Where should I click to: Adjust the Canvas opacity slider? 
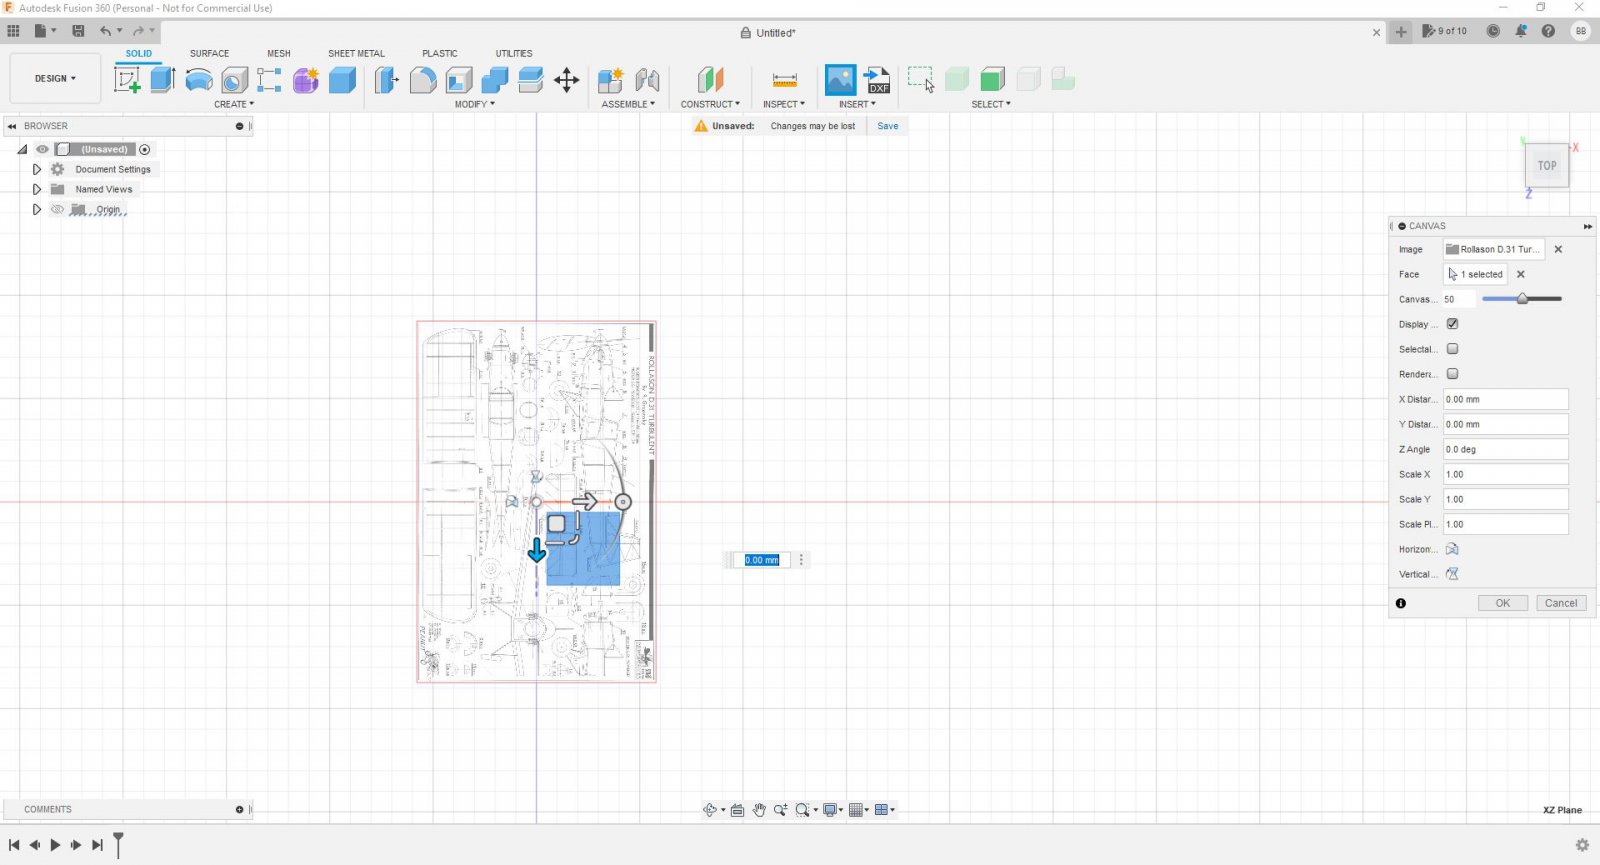pos(1522,299)
